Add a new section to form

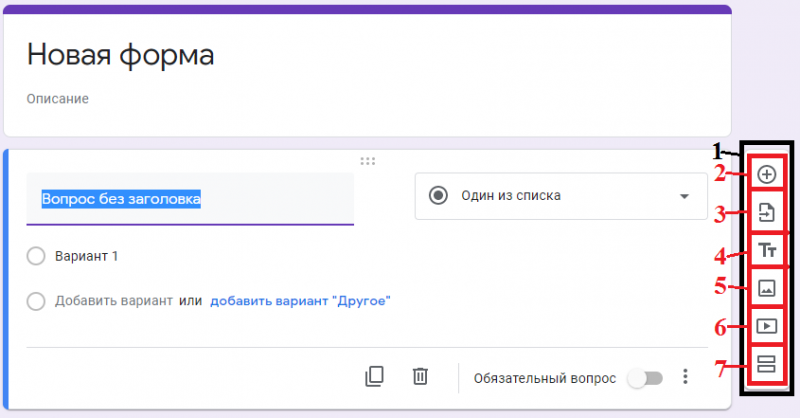tap(766, 363)
